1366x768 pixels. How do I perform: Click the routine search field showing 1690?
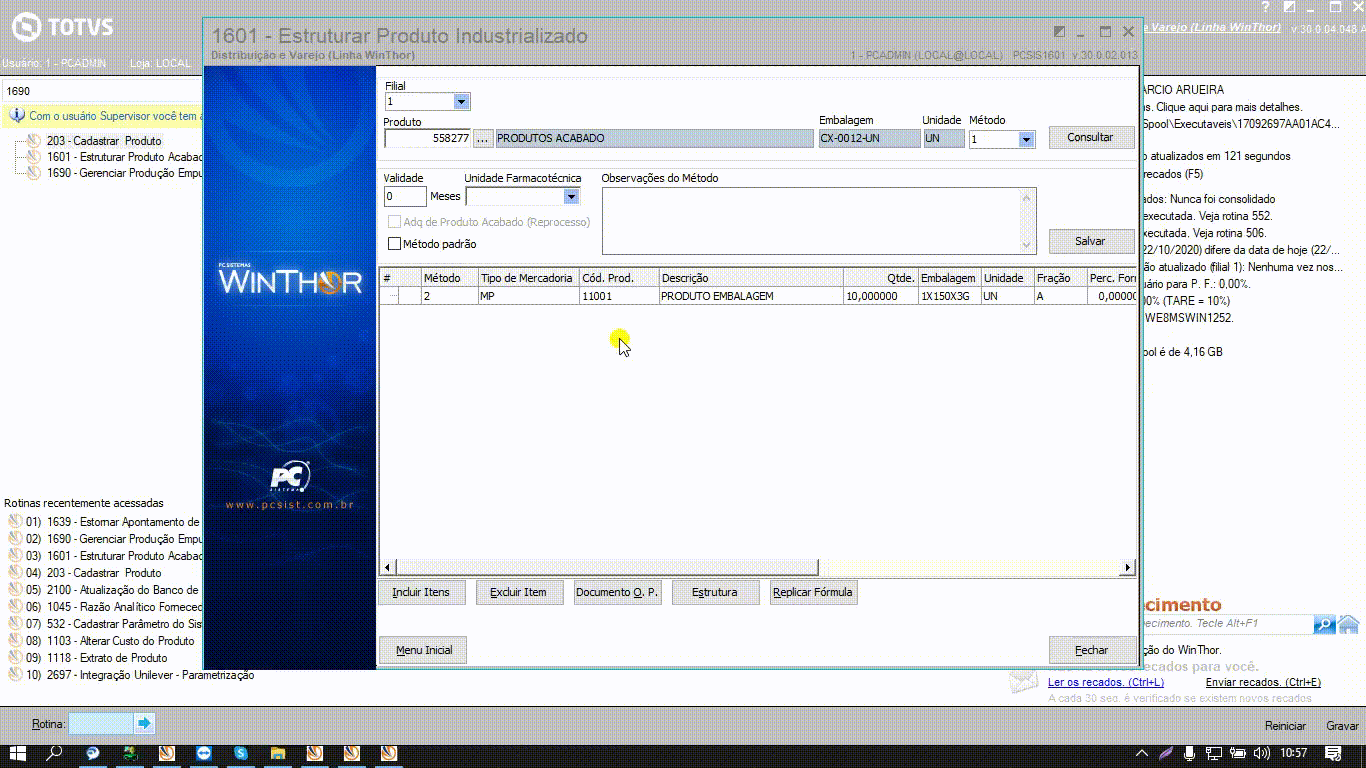101,91
